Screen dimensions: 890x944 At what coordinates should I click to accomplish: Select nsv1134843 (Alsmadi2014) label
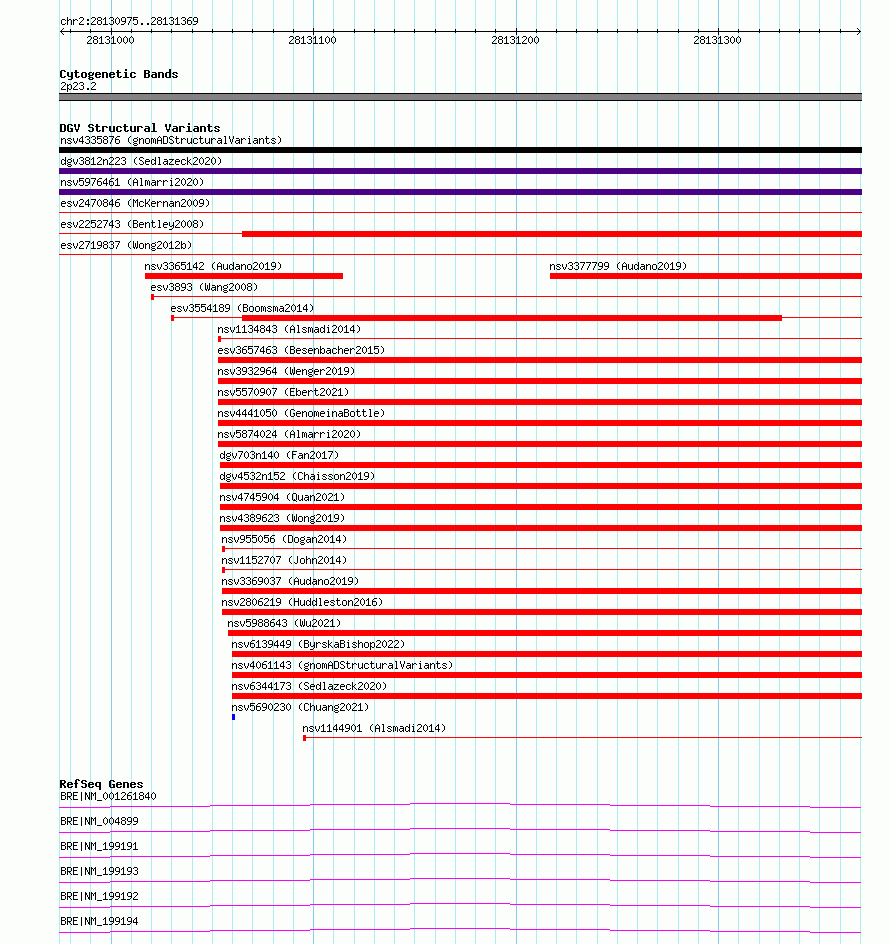pyautogui.click(x=289, y=329)
